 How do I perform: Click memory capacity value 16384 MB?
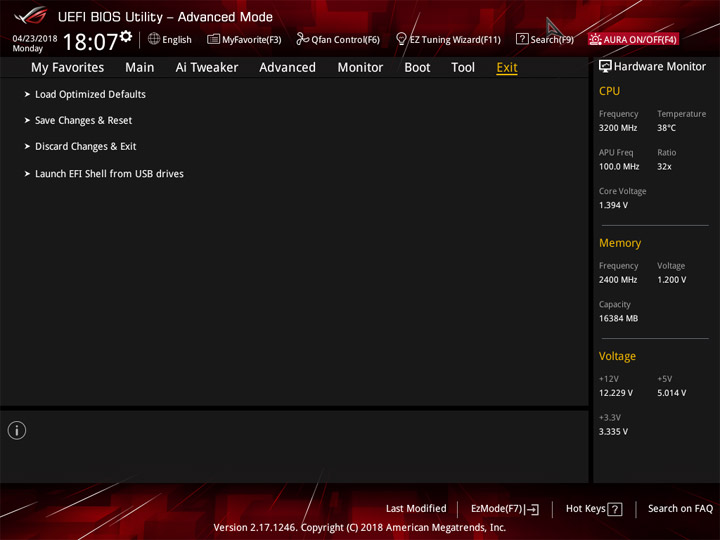click(x=618, y=318)
